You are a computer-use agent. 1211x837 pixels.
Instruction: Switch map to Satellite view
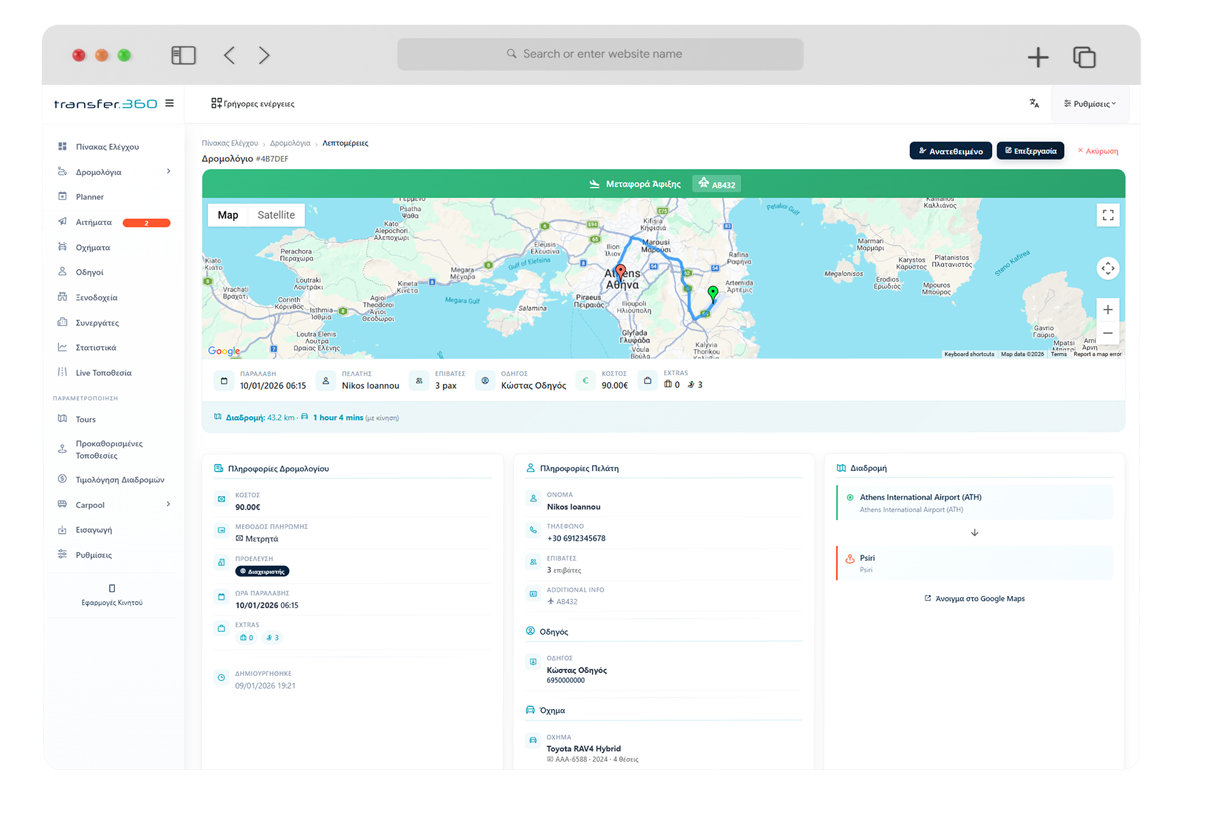276,215
